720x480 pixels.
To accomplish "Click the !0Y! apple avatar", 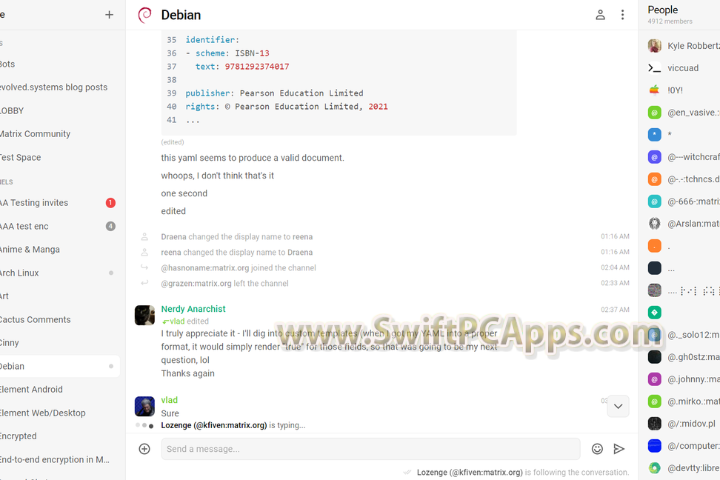I will (654, 90).
